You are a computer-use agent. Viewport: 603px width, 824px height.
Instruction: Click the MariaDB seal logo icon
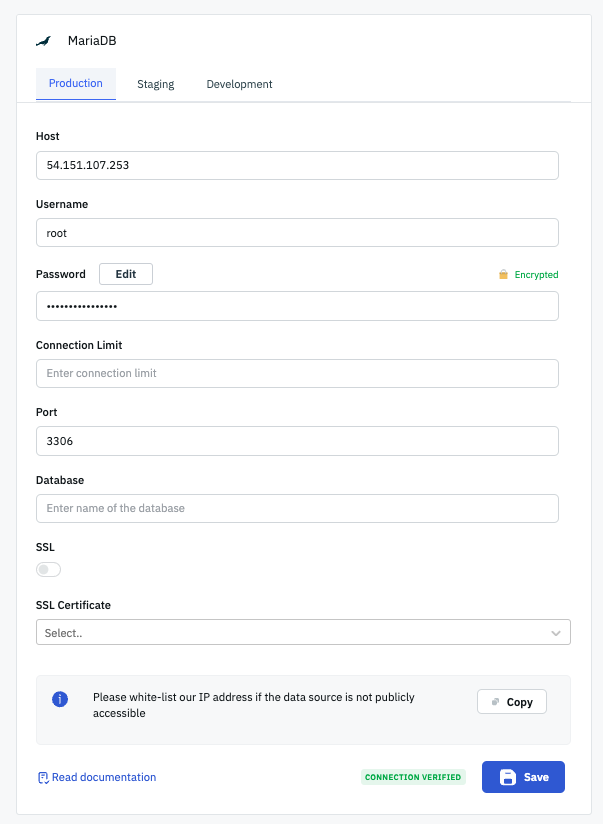click(43, 41)
